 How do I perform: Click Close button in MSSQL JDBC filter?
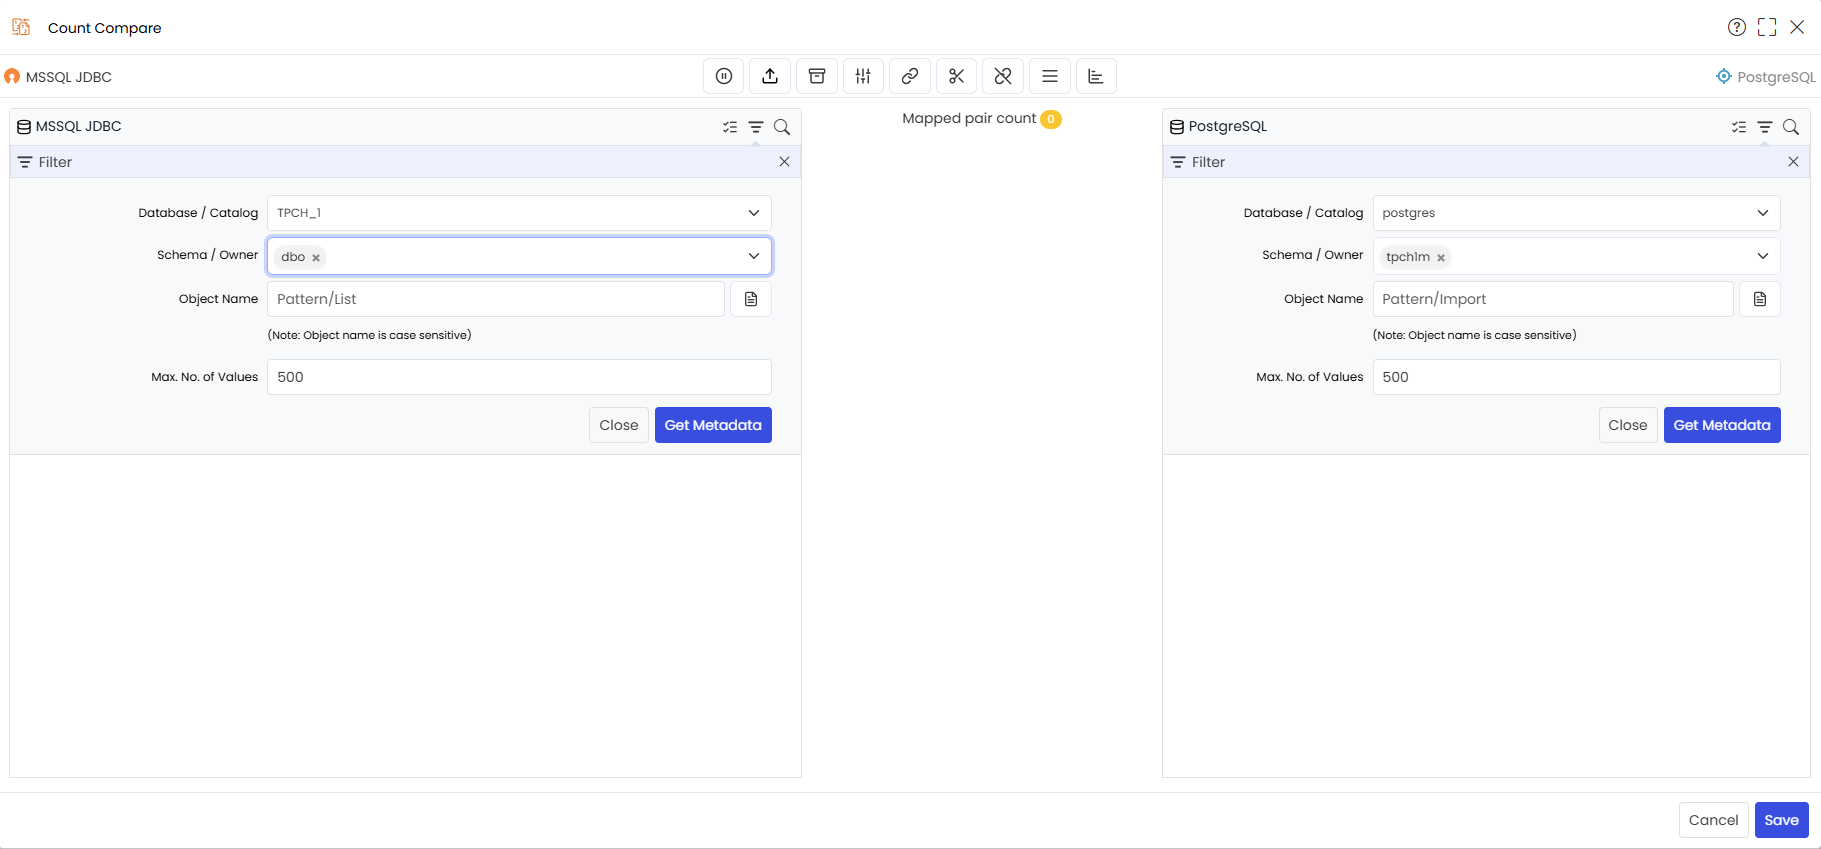pos(619,425)
